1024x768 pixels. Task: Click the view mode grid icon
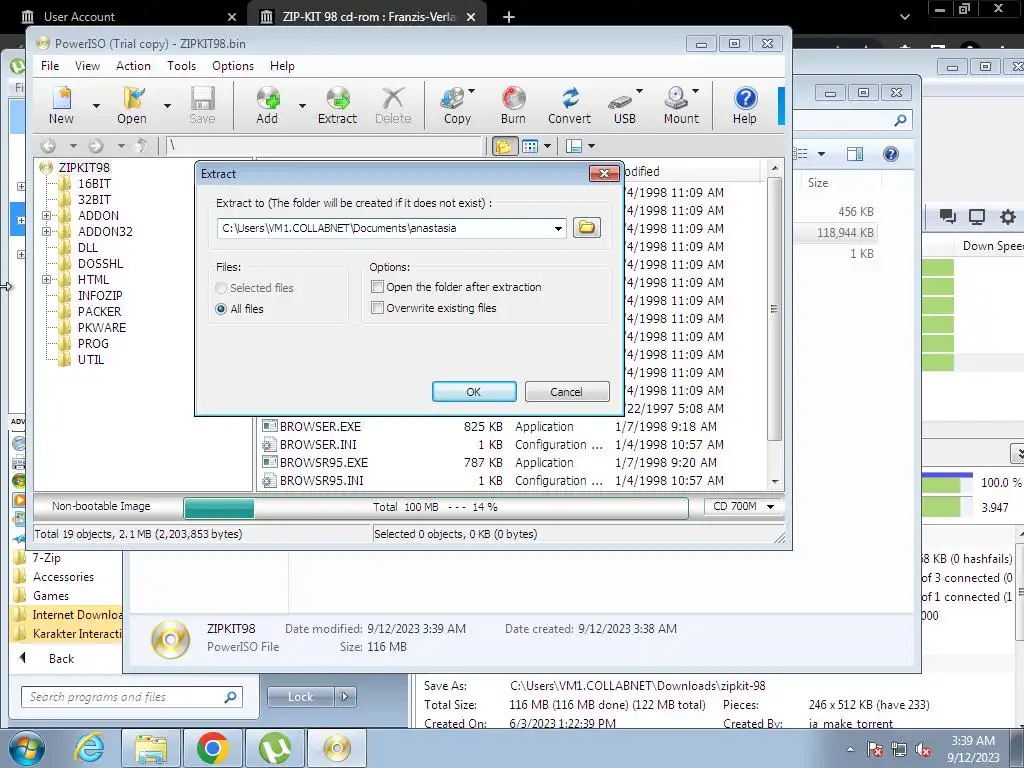pos(530,146)
